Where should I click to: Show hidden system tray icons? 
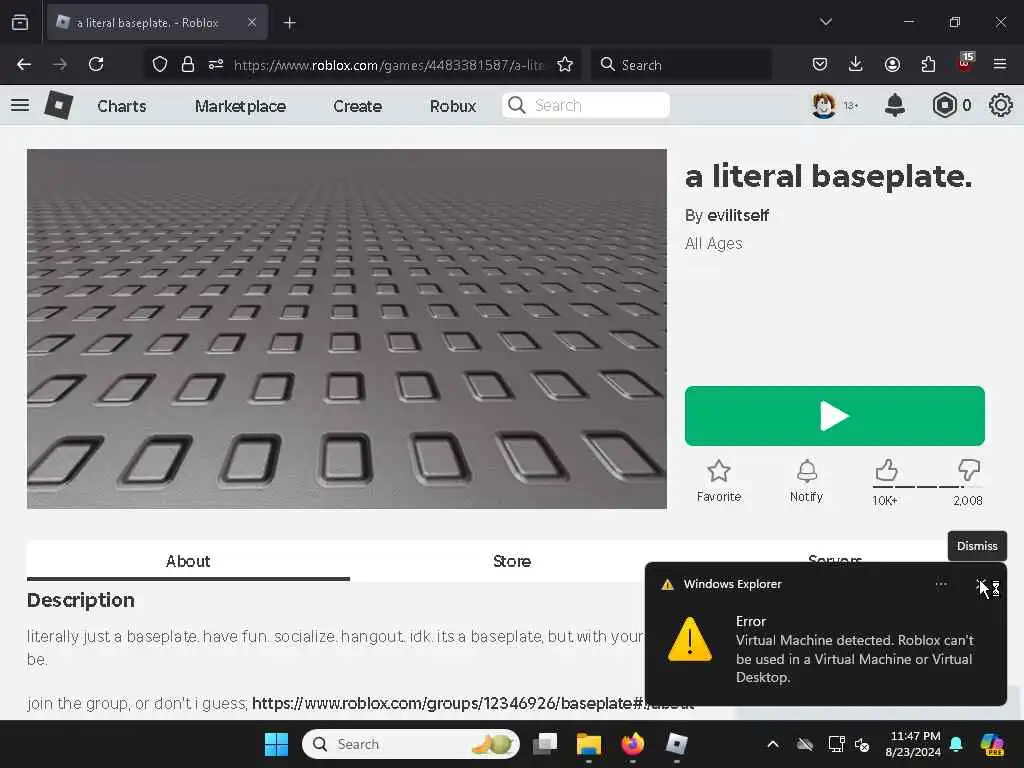pos(773,744)
